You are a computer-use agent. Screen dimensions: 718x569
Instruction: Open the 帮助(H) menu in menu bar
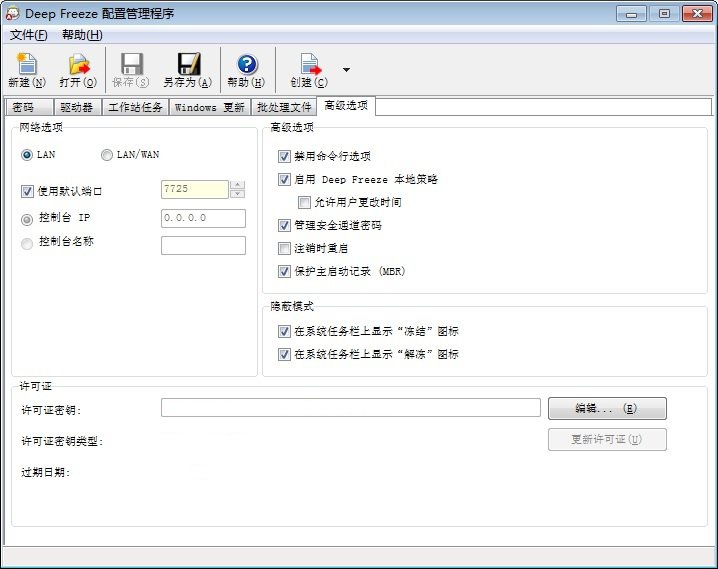click(x=82, y=35)
